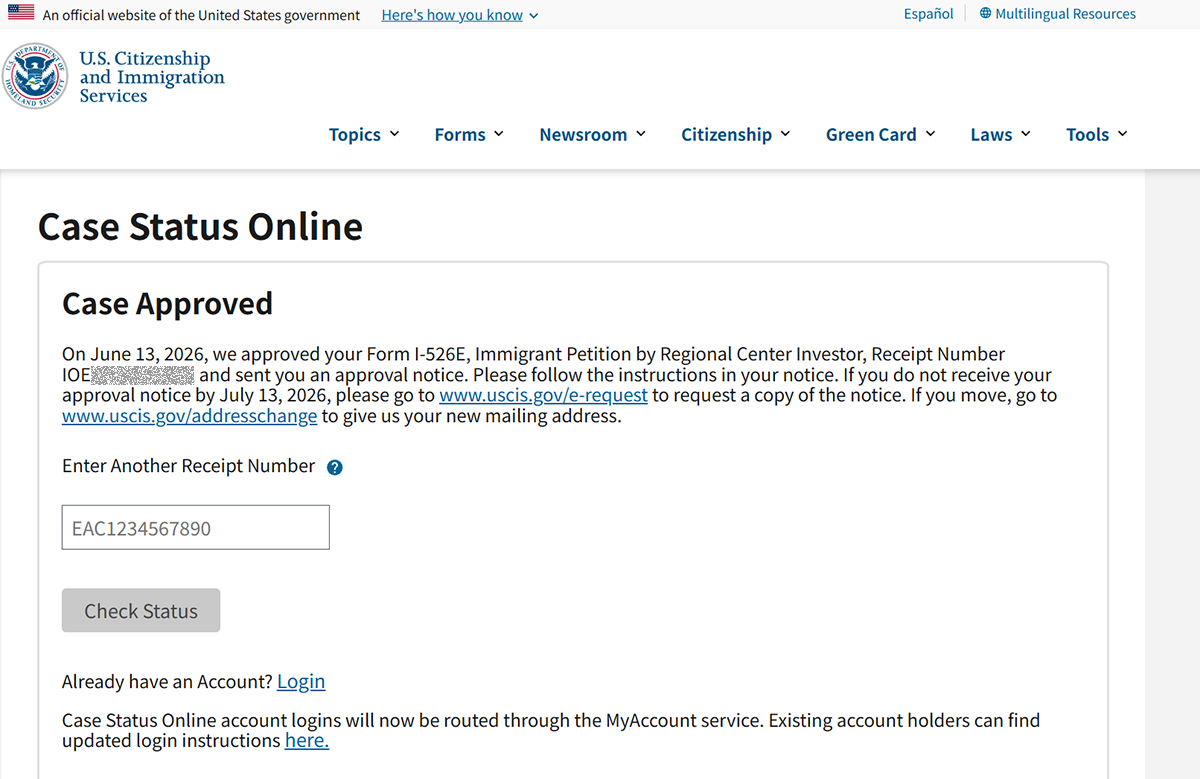The width and height of the screenshot is (1200, 779).
Task: Click the Login link
Action: click(x=301, y=681)
